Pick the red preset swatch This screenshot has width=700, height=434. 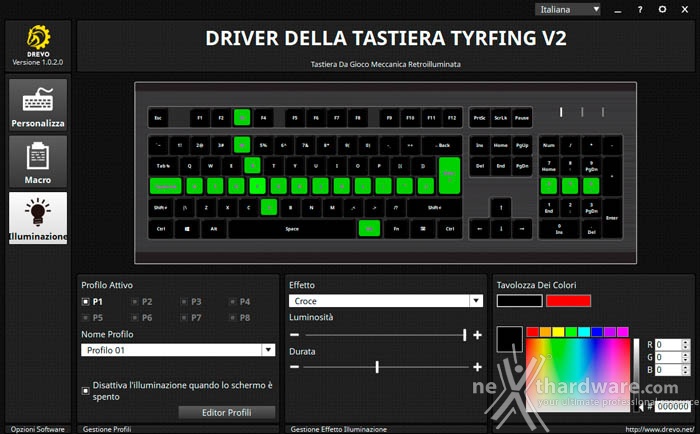pyautogui.click(x=533, y=332)
